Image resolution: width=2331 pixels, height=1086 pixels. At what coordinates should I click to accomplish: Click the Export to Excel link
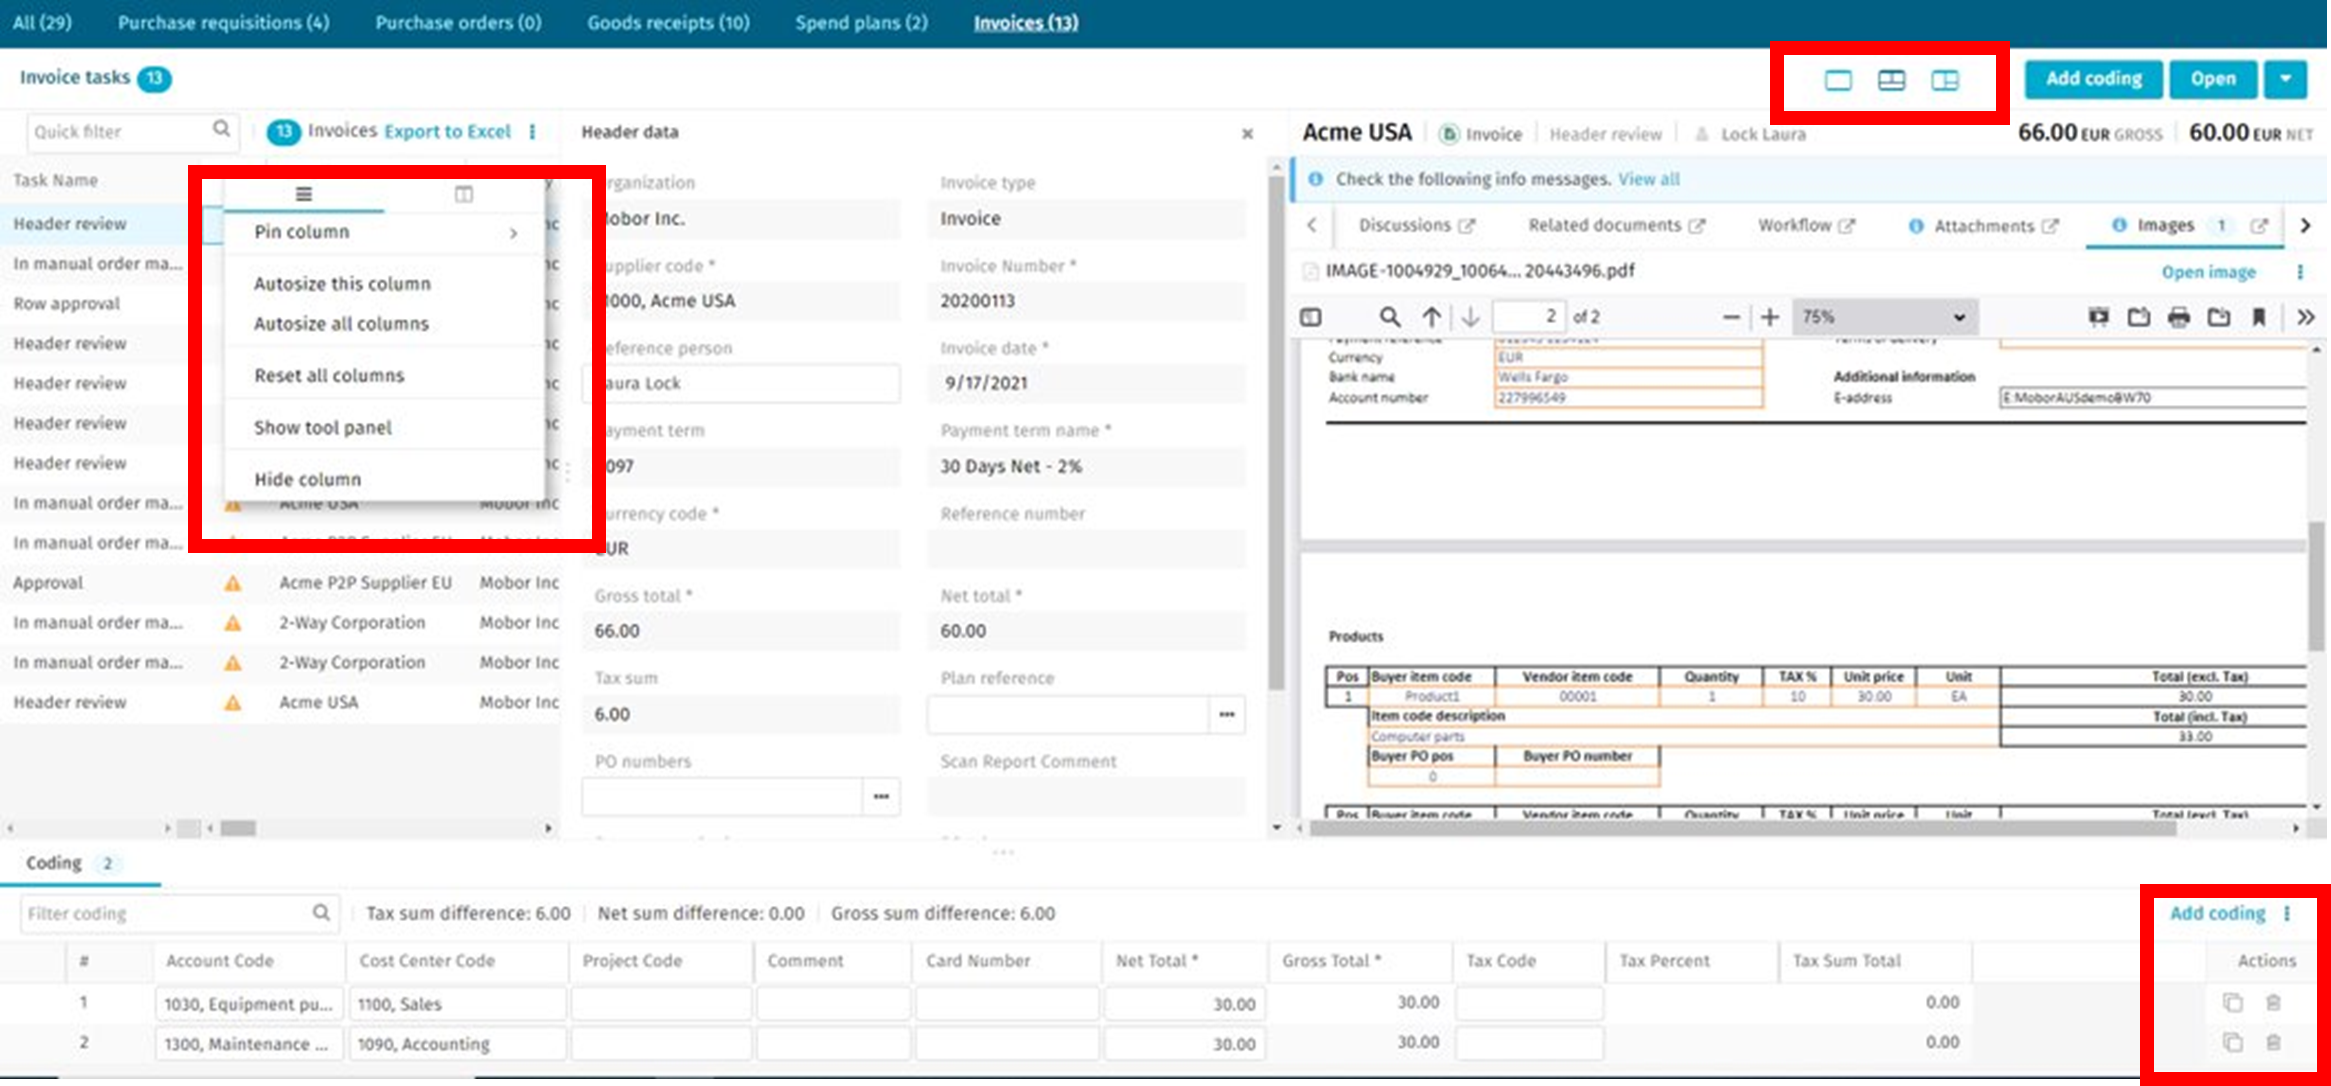(x=446, y=131)
